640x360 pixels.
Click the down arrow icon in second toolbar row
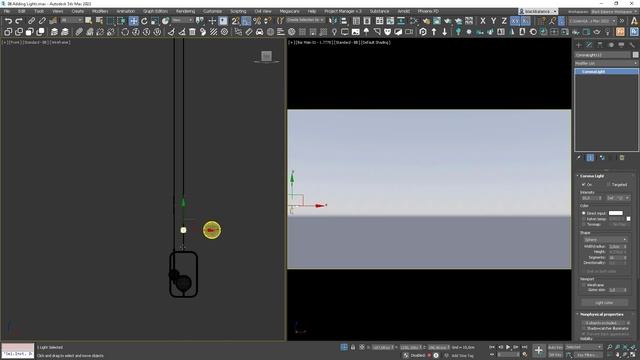(x=444, y=32)
